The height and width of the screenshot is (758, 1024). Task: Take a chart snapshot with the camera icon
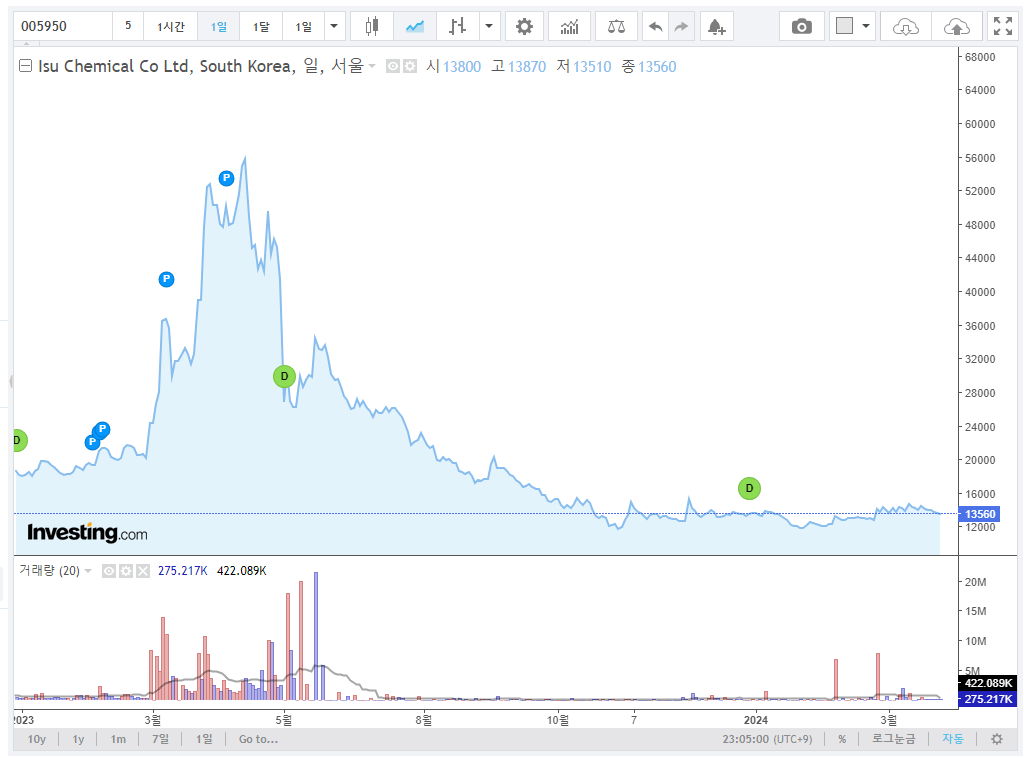pos(802,27)
